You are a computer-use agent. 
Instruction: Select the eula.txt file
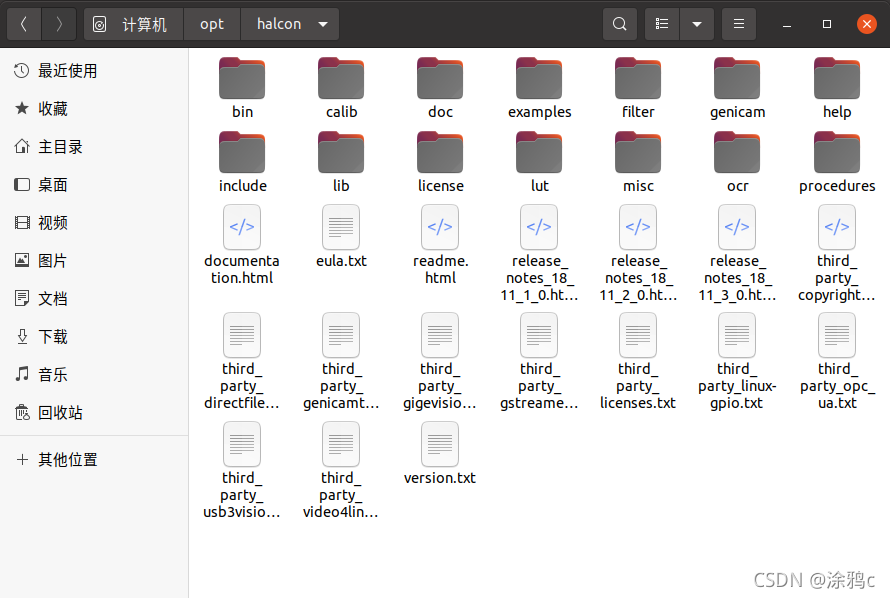(340, 227)
